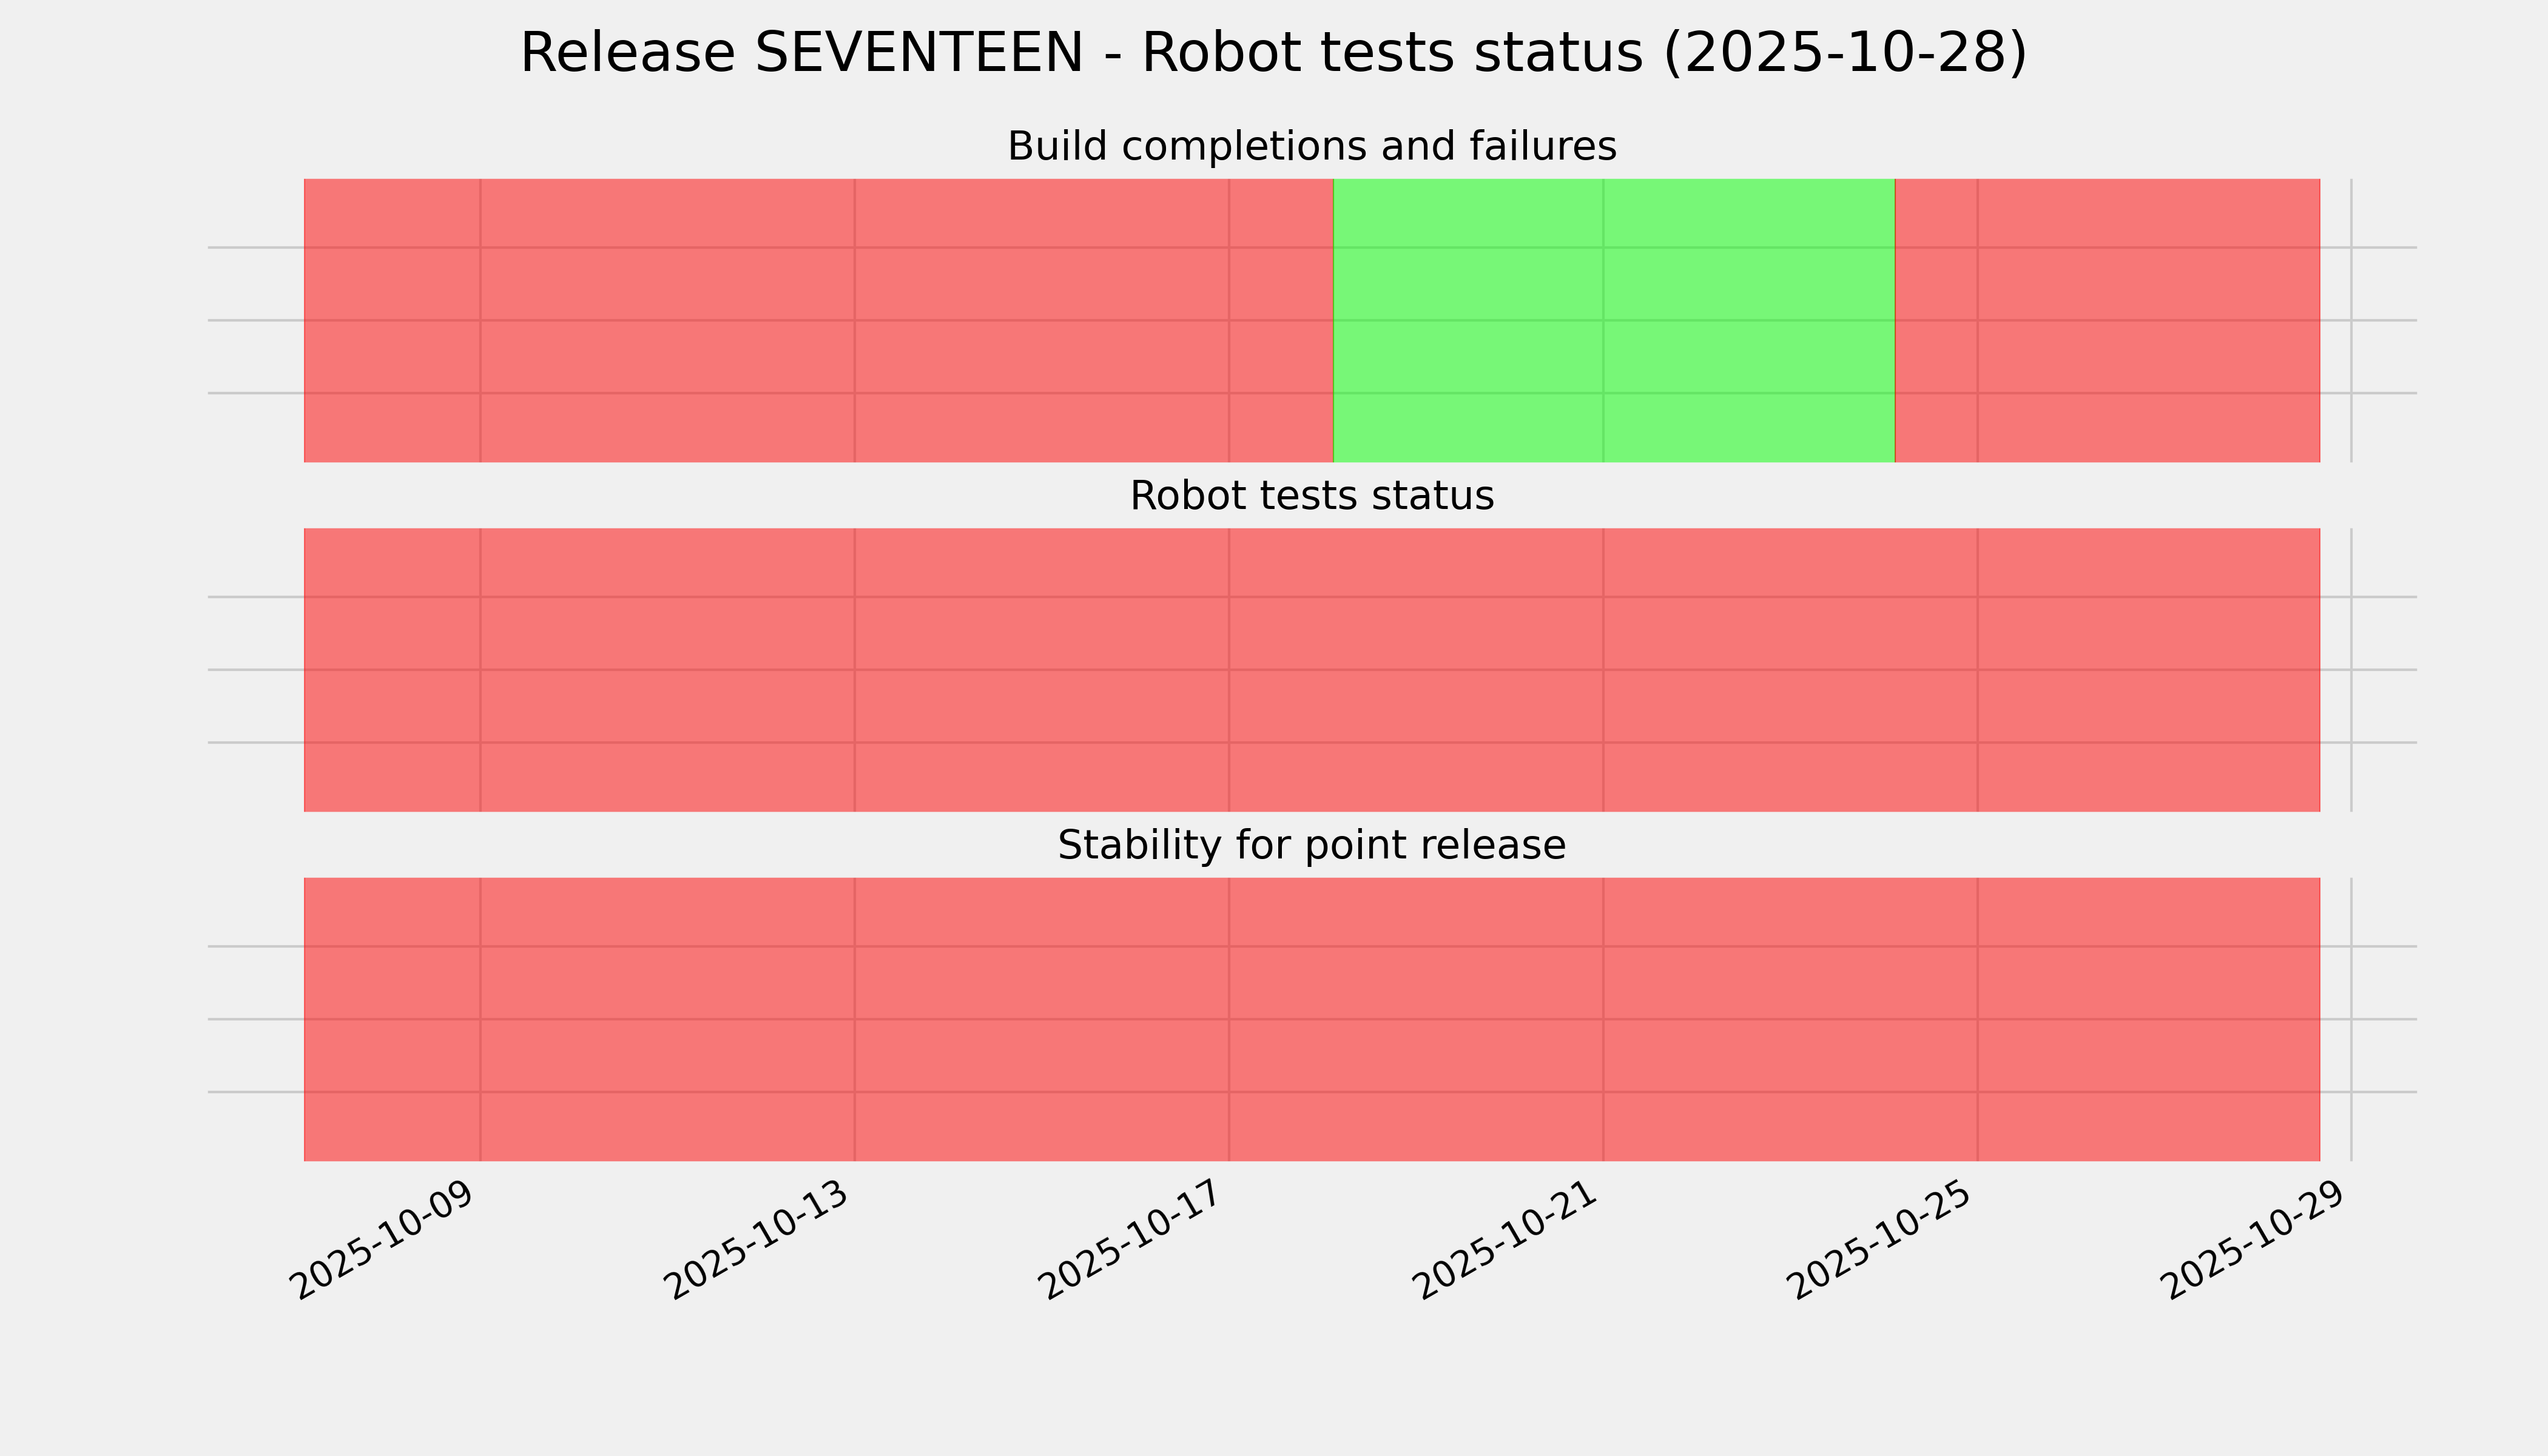This screenshot has height=1456, width=2548.
Task: Click the "Build completions and failures" subplot title
Action: (x=1311, y=147)
